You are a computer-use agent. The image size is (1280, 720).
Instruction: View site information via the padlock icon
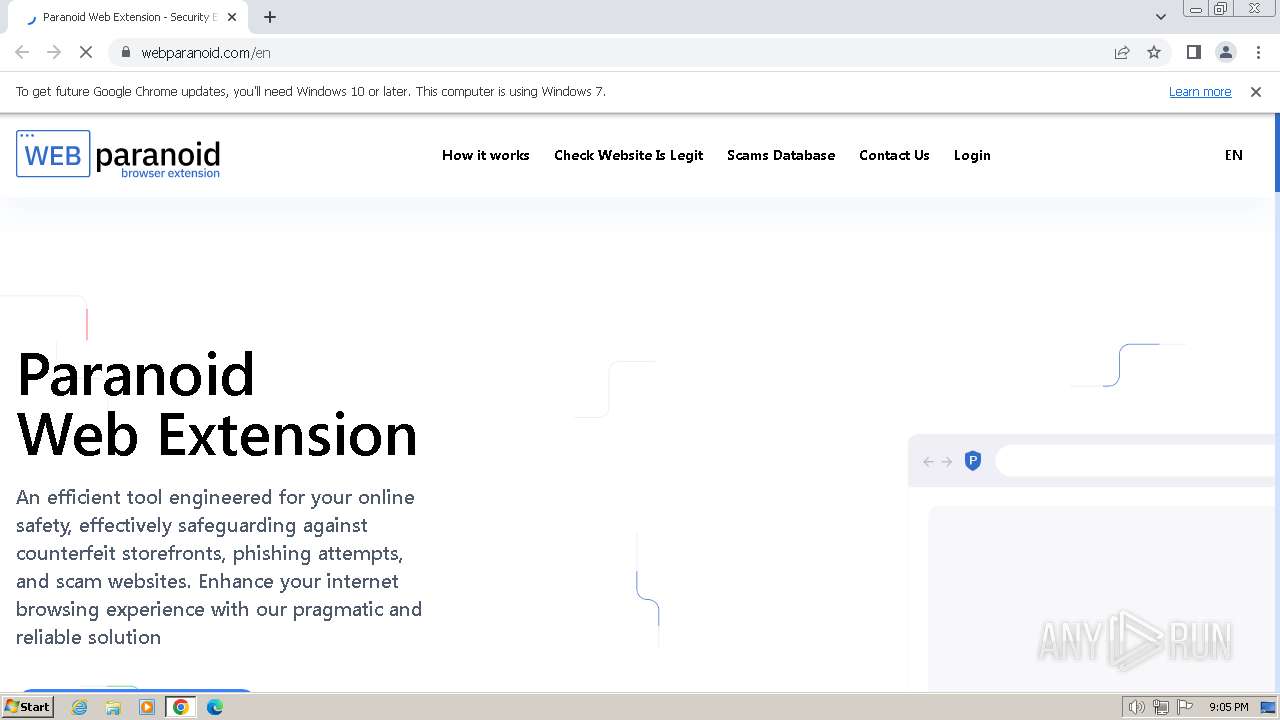(125, 52)
